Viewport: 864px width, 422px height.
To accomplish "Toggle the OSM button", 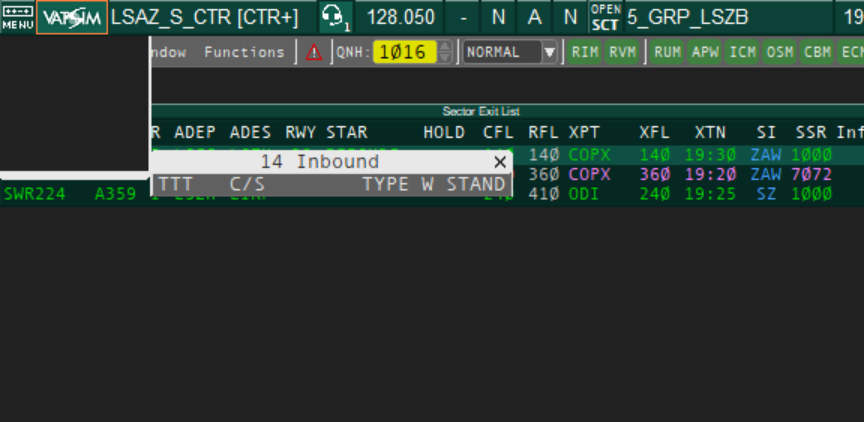I will [779, 53].
